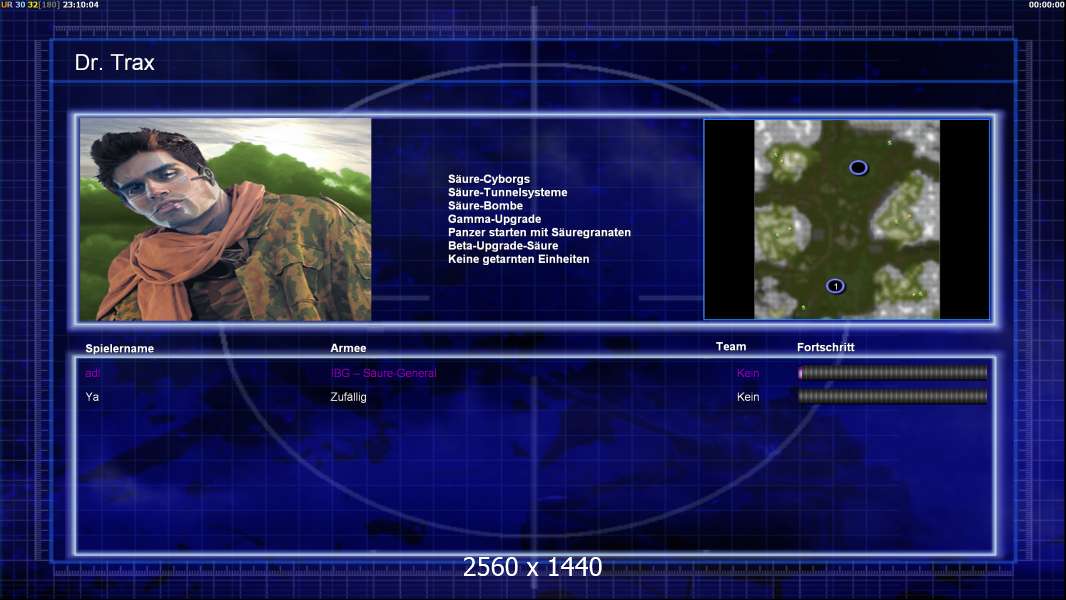Select start position marker 1 on map

tap(836, 286)
